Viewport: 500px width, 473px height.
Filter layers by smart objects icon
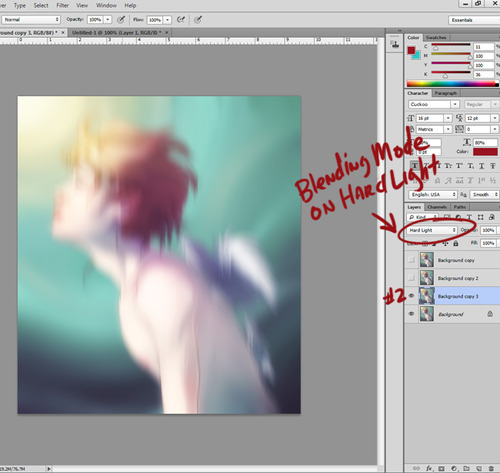[491, 217]
